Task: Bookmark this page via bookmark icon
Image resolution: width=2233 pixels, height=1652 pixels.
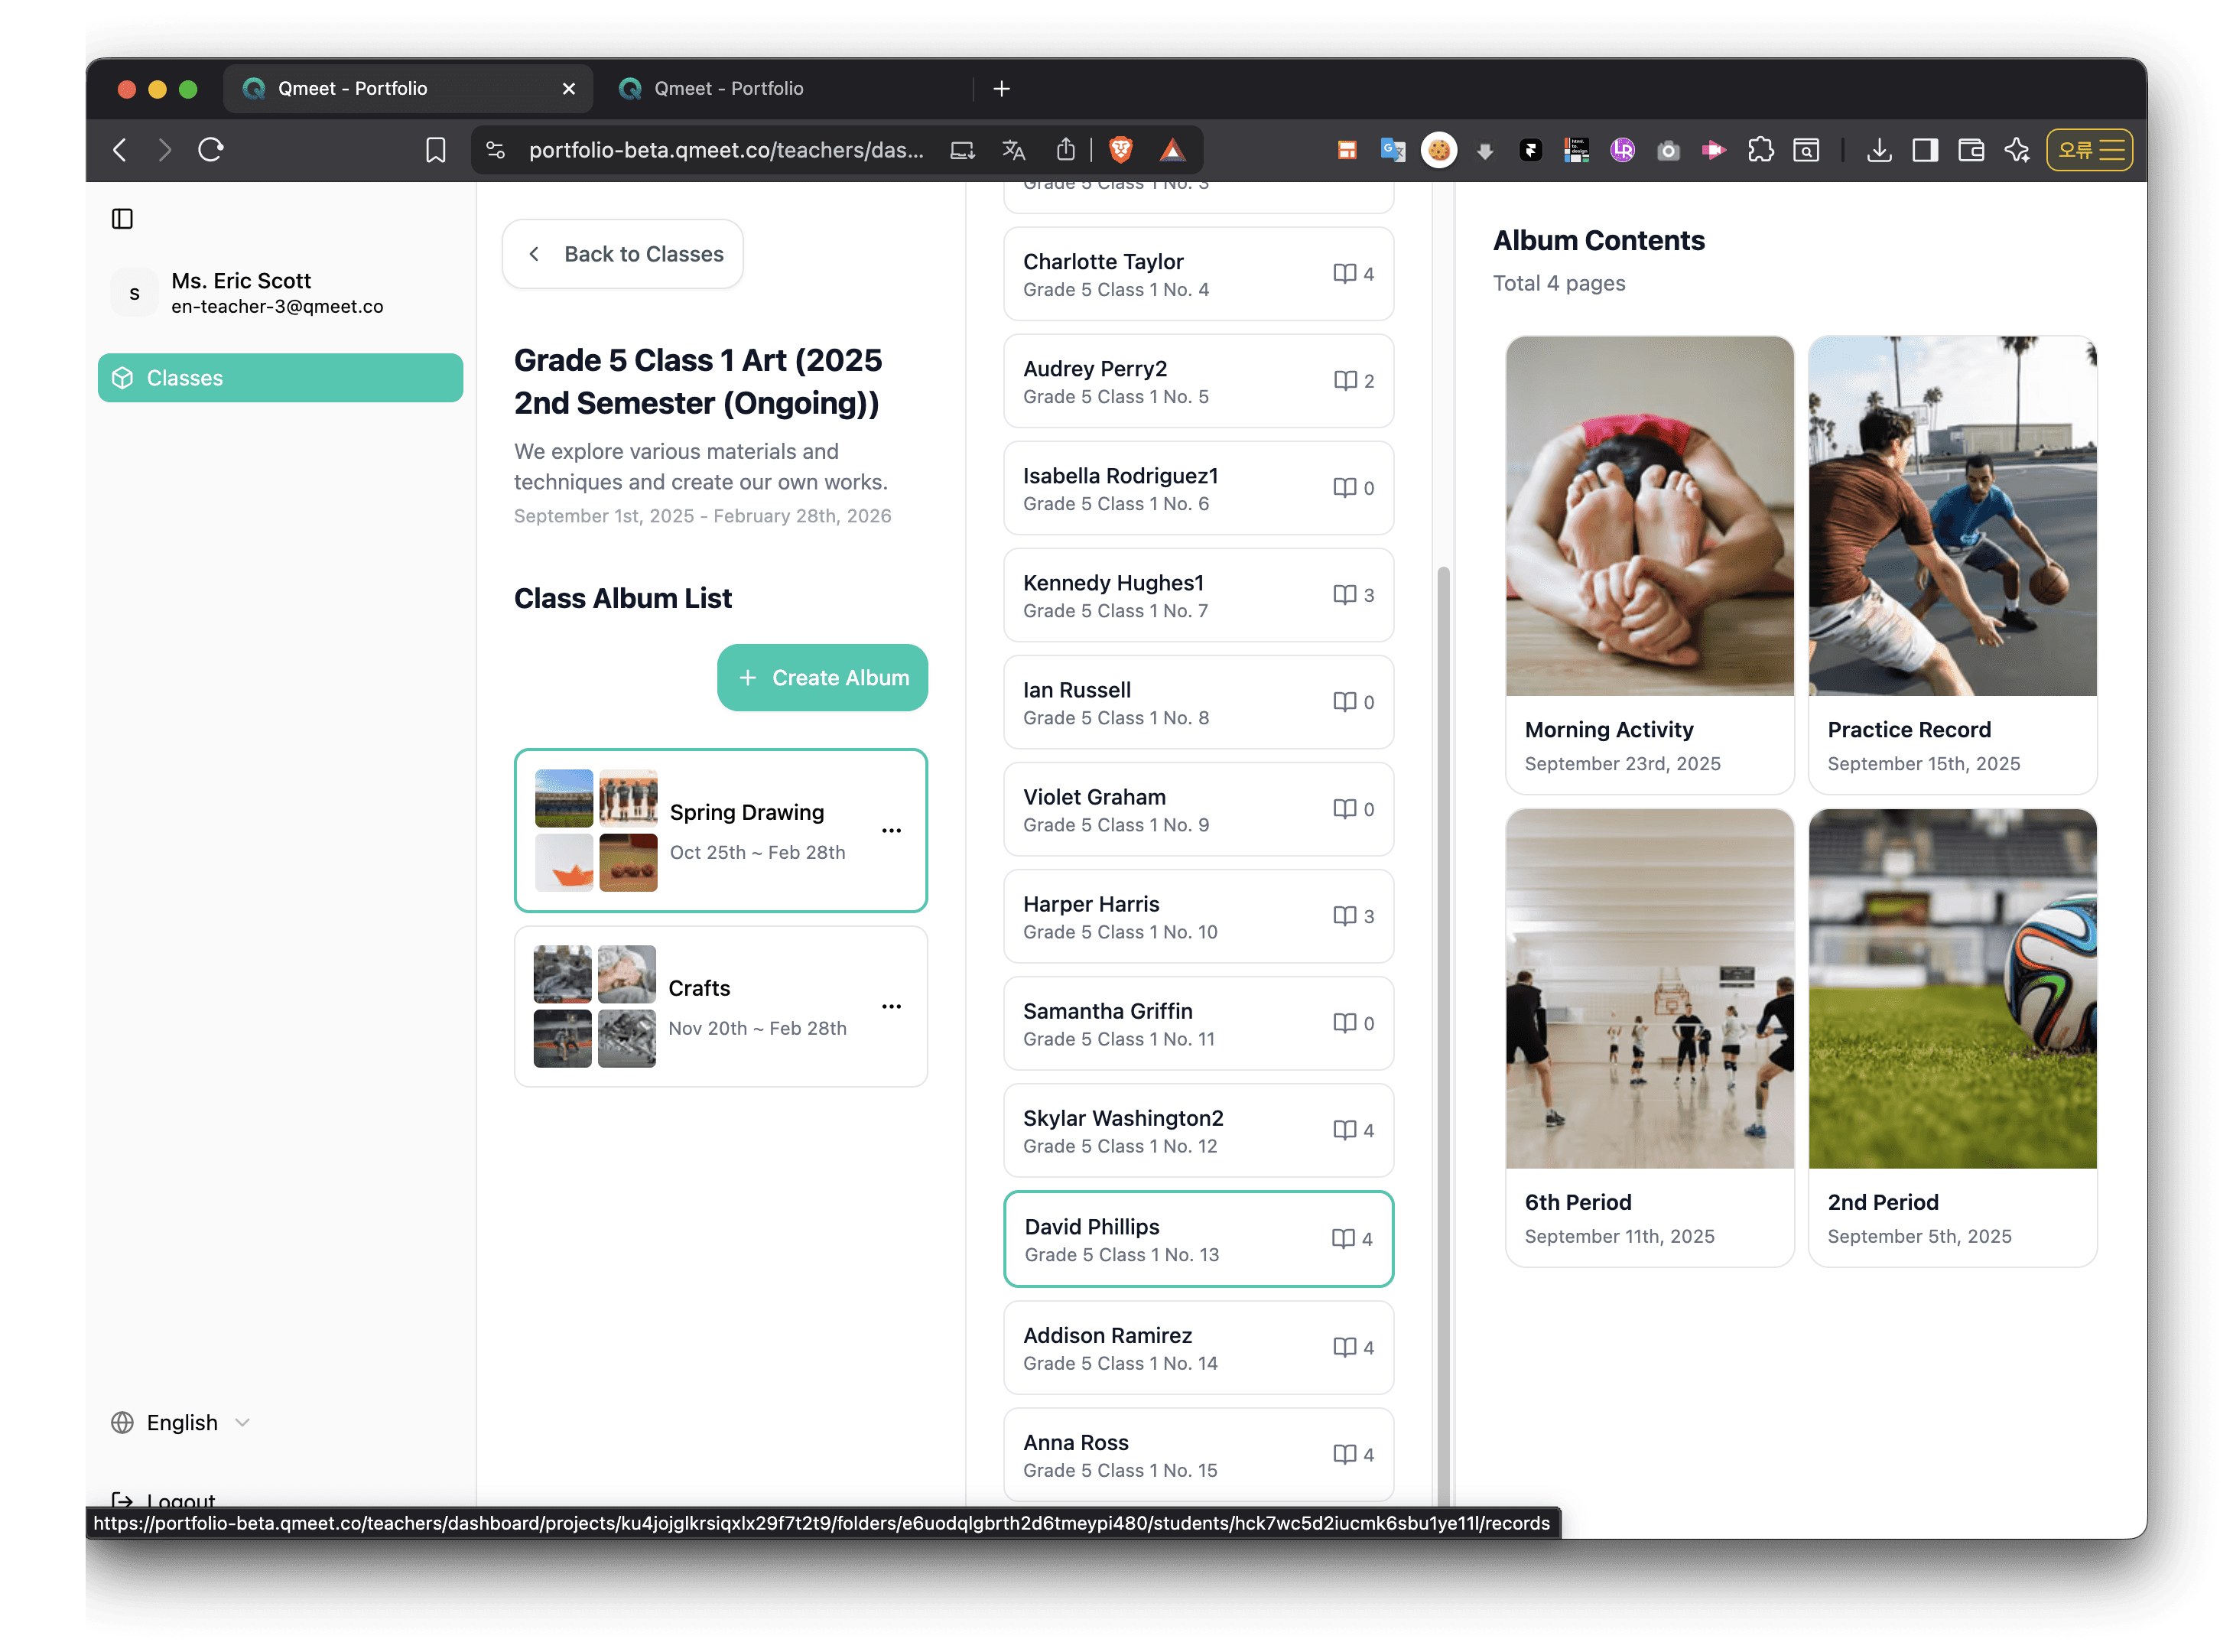Action: [435, 150]
